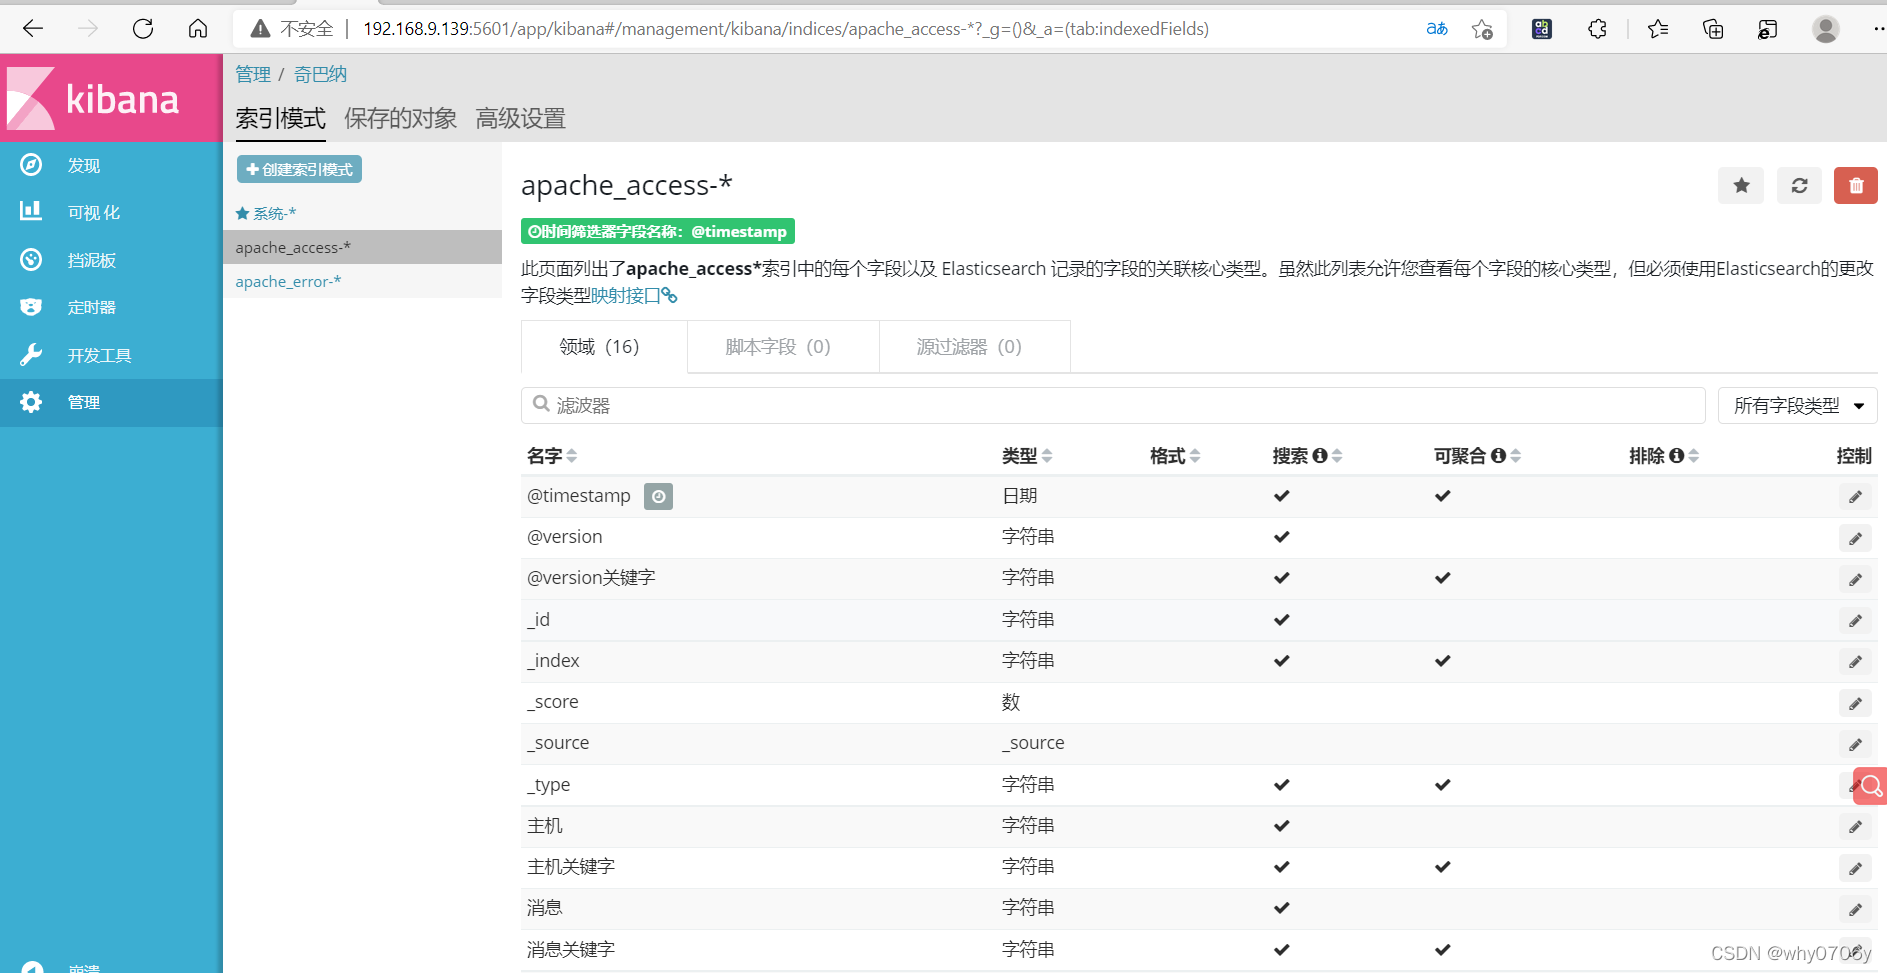This screenshot has height=973, width=1887.
Task: Sort the table by 可聚合 column
Action: point(1517,456)
